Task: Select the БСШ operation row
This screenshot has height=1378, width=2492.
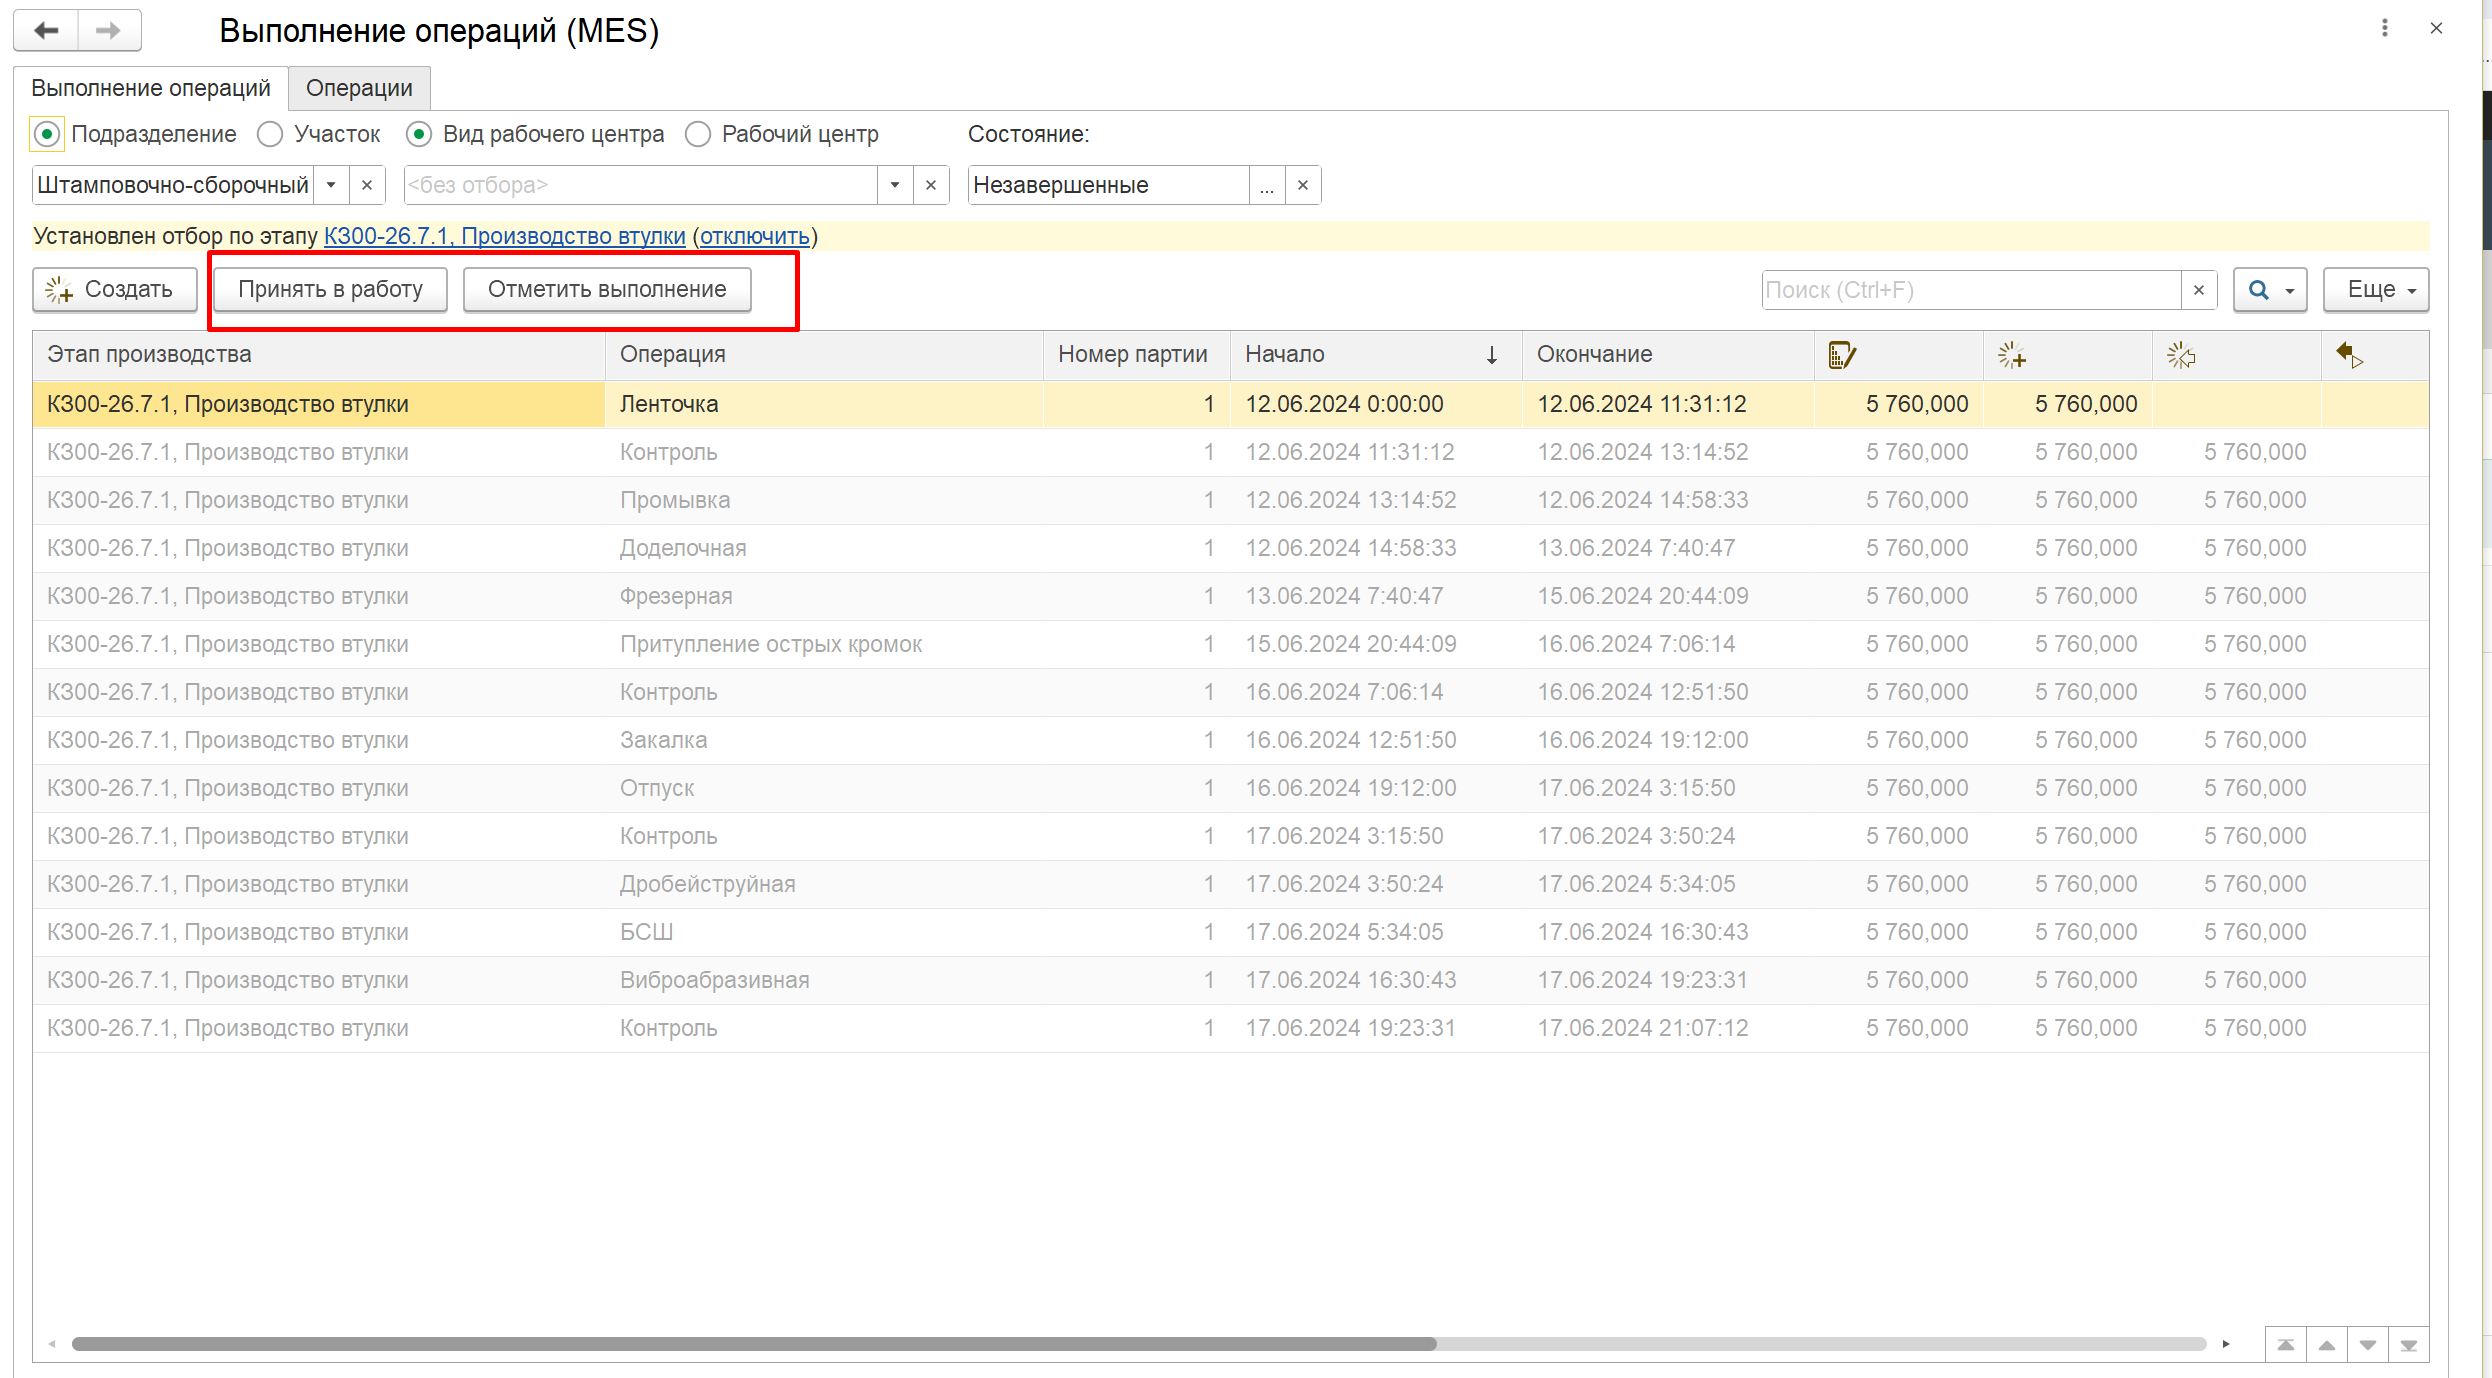Action: pyautogui.click(x=1231, y=932)
